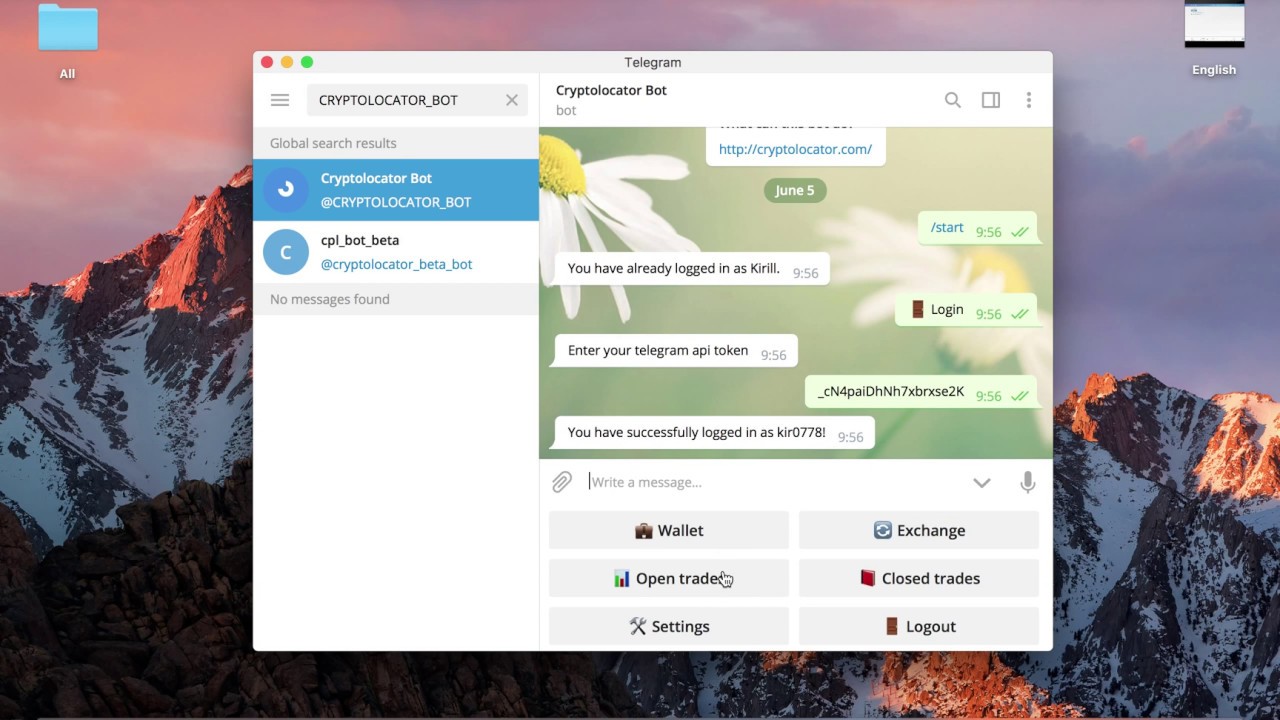
Task: Focus the Write a message field
Action: (770, 482)
